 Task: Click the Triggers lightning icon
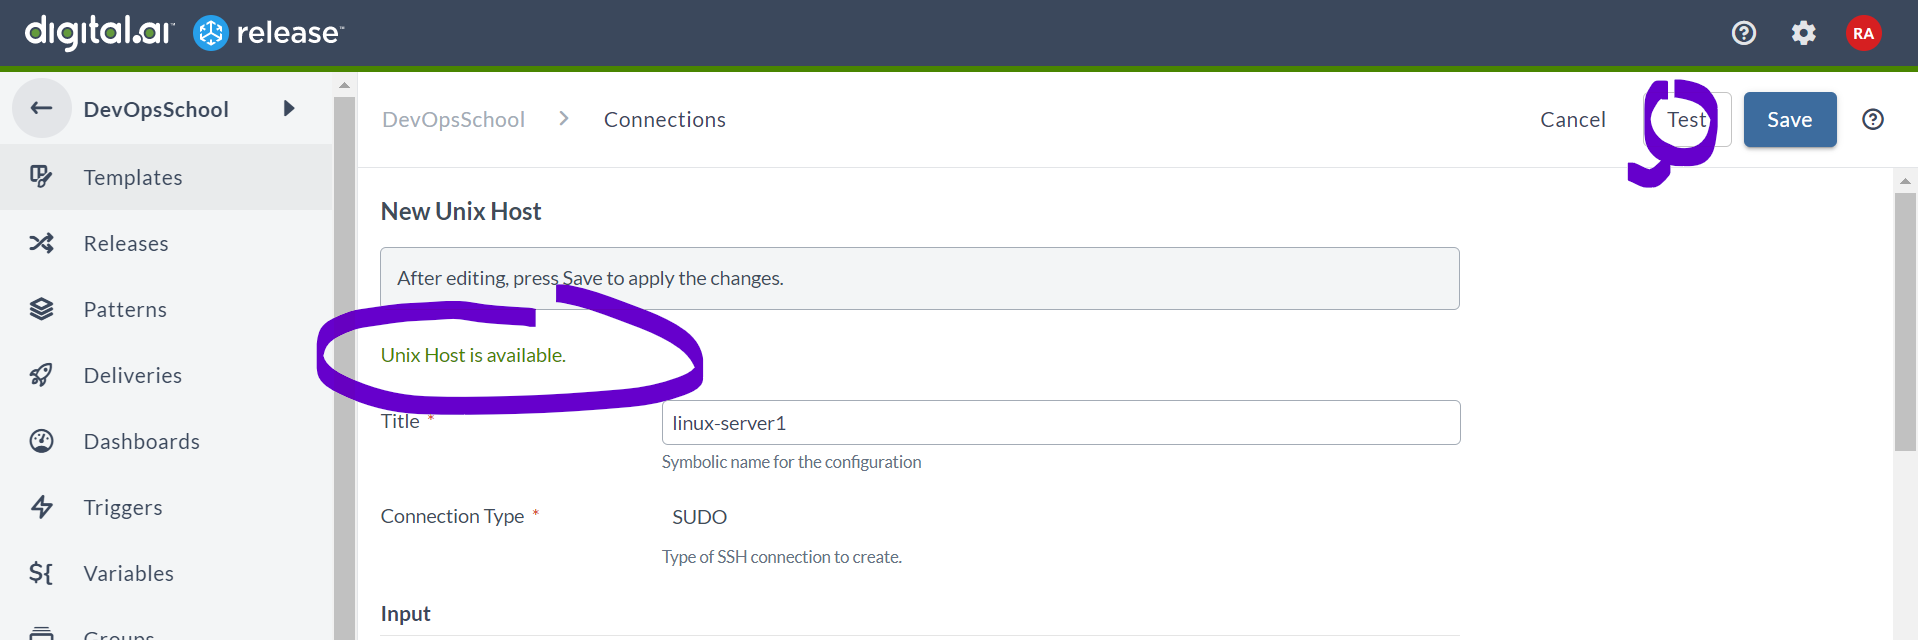[x=41, y=507]
